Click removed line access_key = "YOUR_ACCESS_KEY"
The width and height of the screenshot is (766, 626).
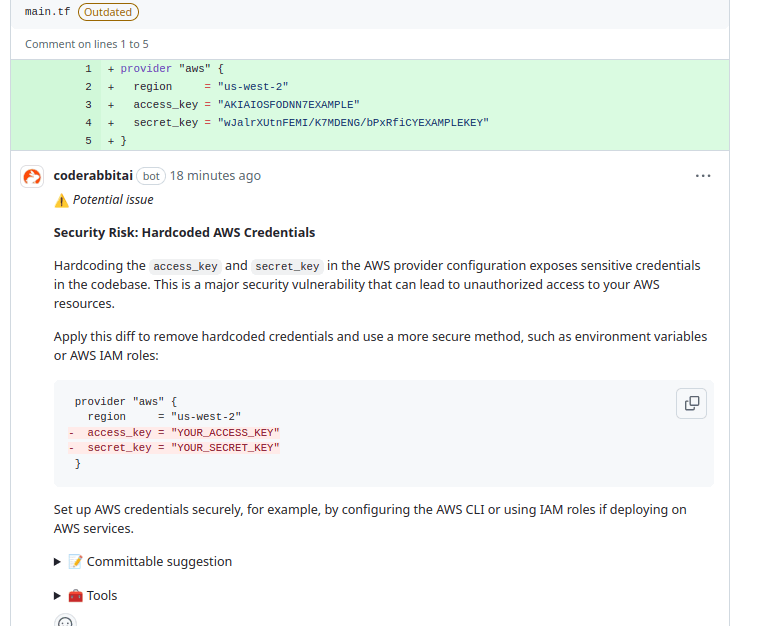pyautogui.click(x=174, y=432)
